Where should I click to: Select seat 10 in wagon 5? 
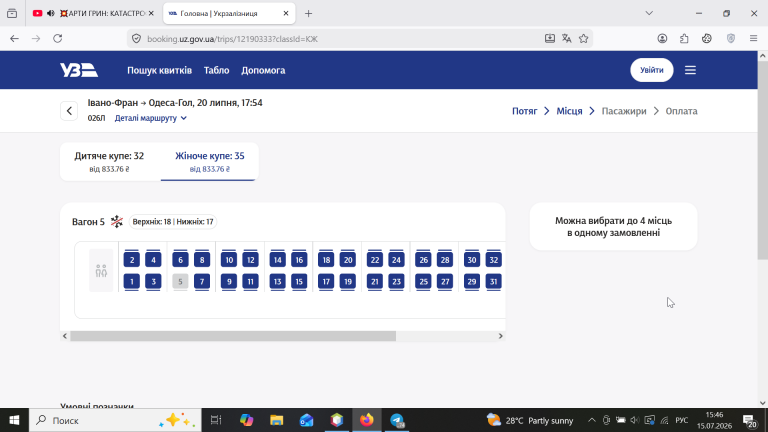(x=229, y=260)
